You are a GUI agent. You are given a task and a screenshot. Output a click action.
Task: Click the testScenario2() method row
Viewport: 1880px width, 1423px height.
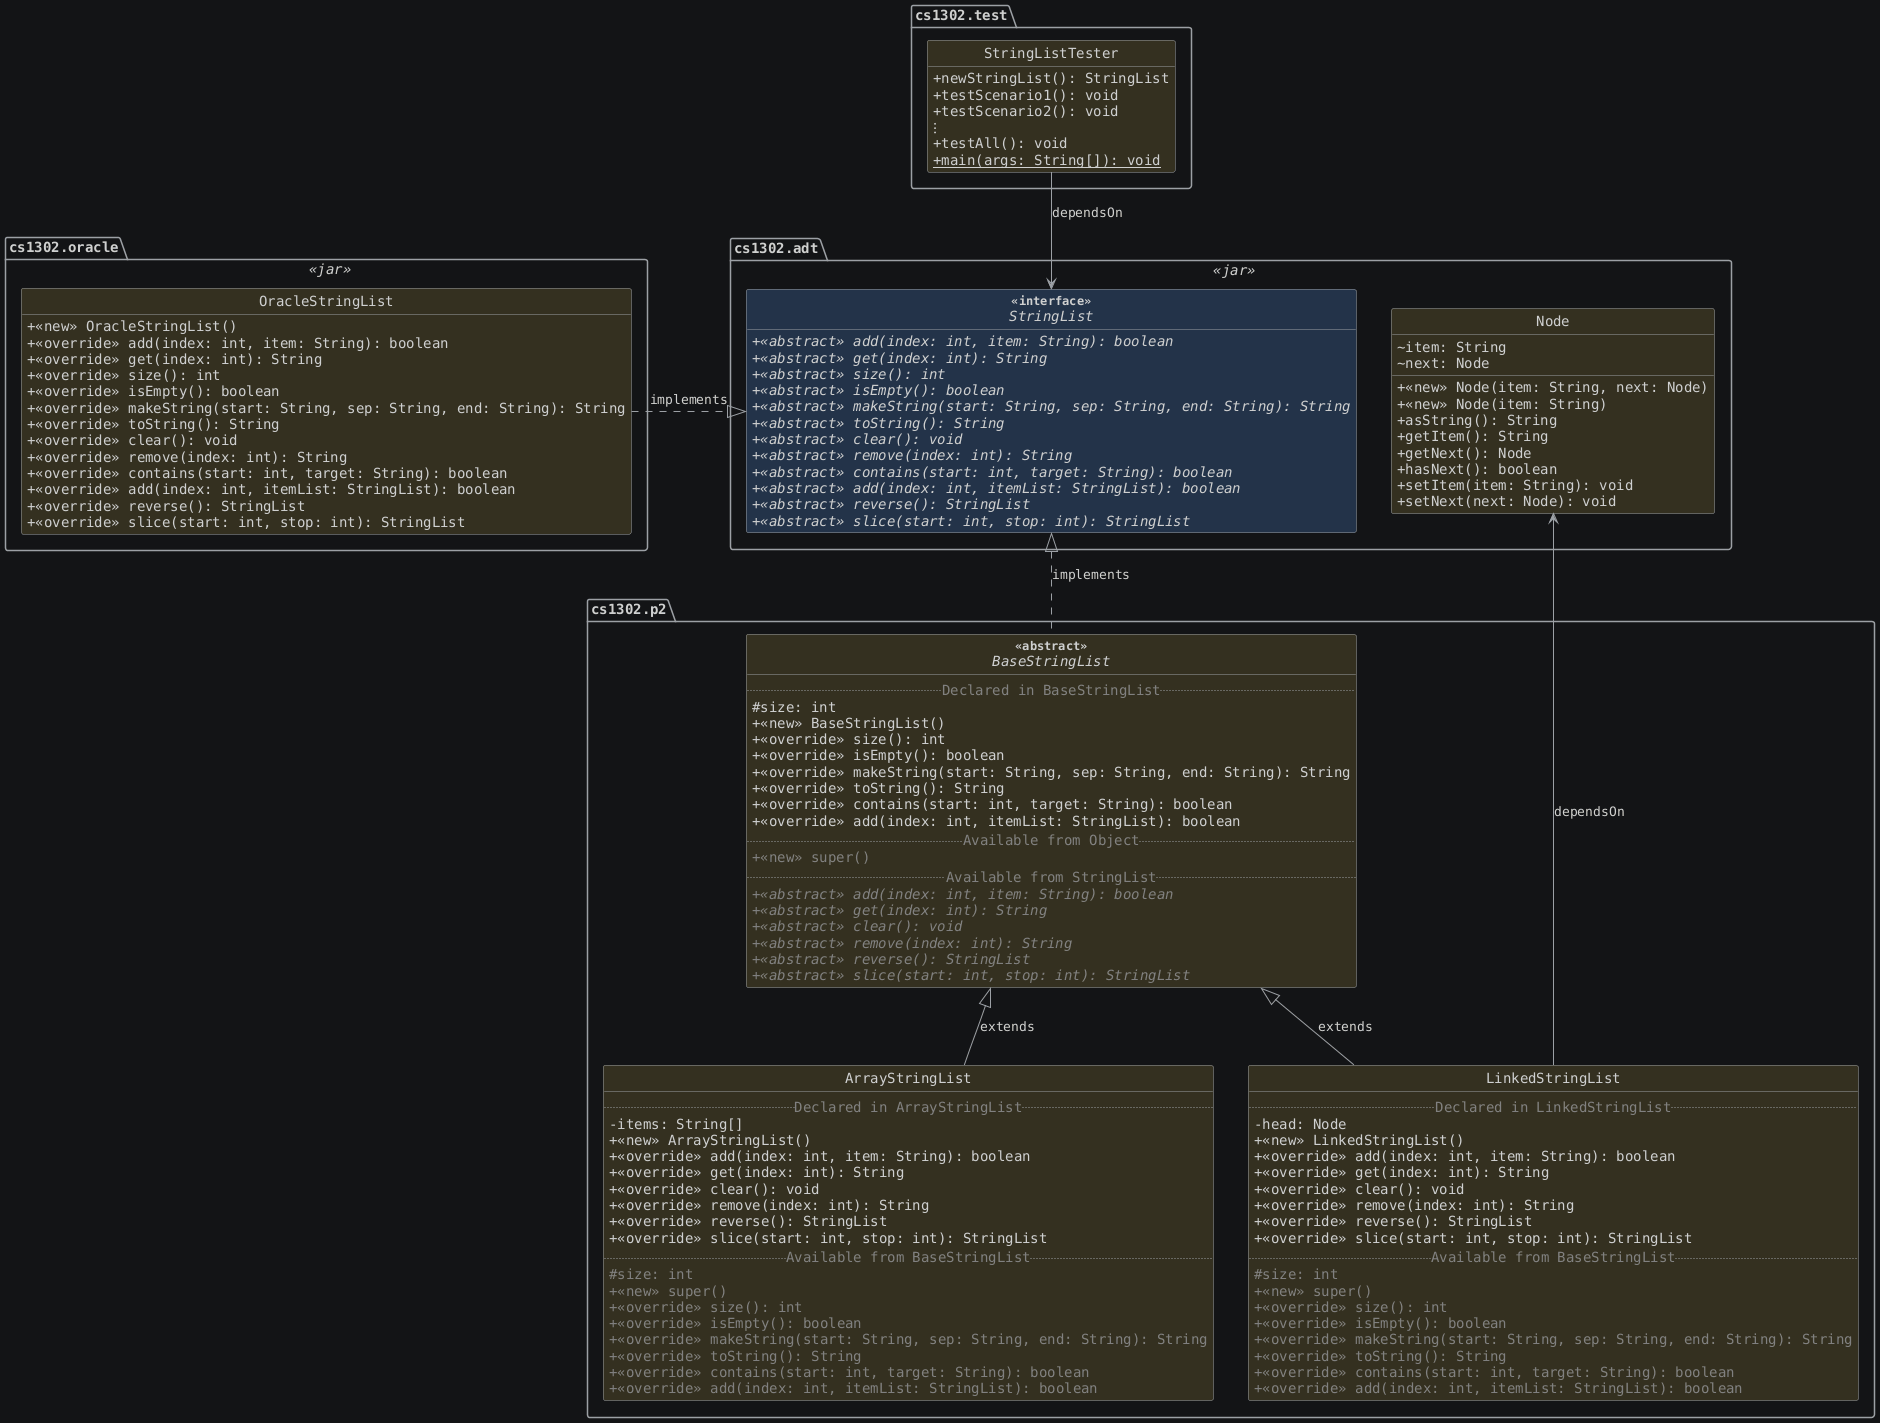pos(1025,112)
